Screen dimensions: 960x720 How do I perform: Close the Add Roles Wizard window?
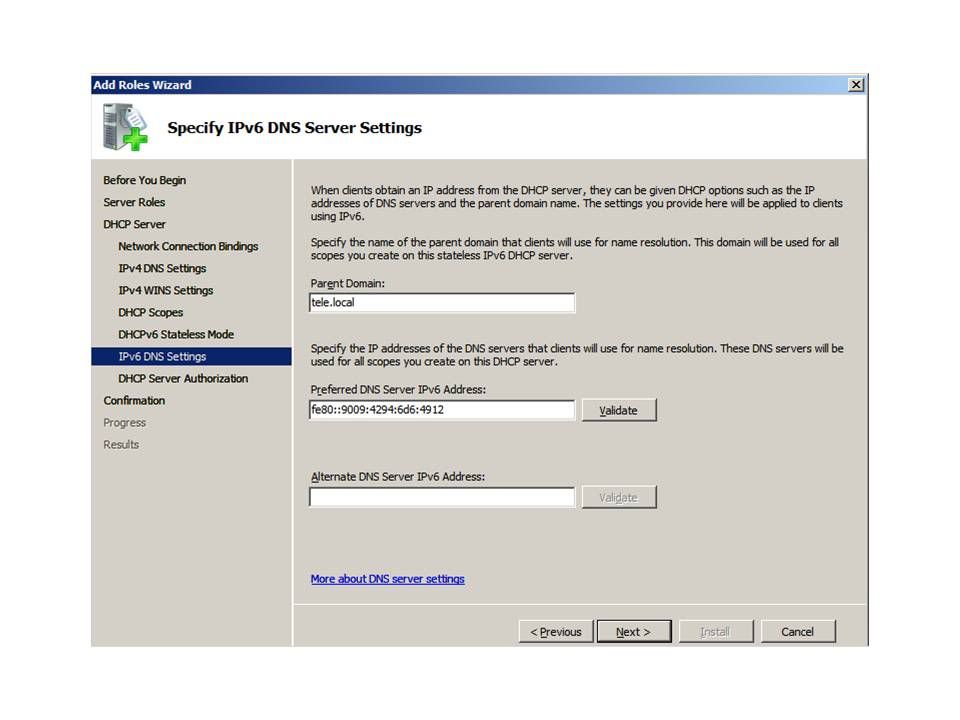(x=856, y=85)
